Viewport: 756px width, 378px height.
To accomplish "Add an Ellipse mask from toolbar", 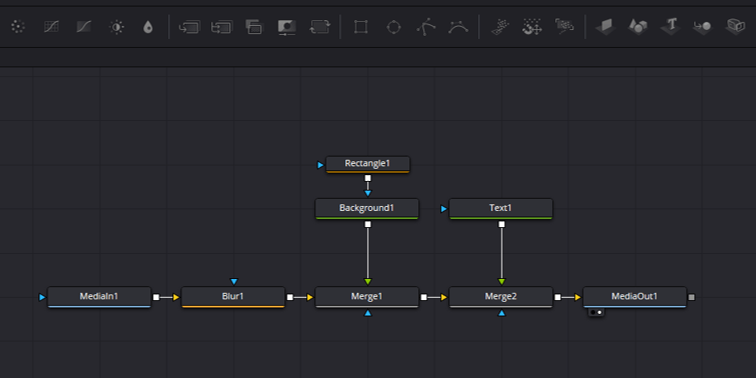I will pyautogui.click(x=393, y=27).
